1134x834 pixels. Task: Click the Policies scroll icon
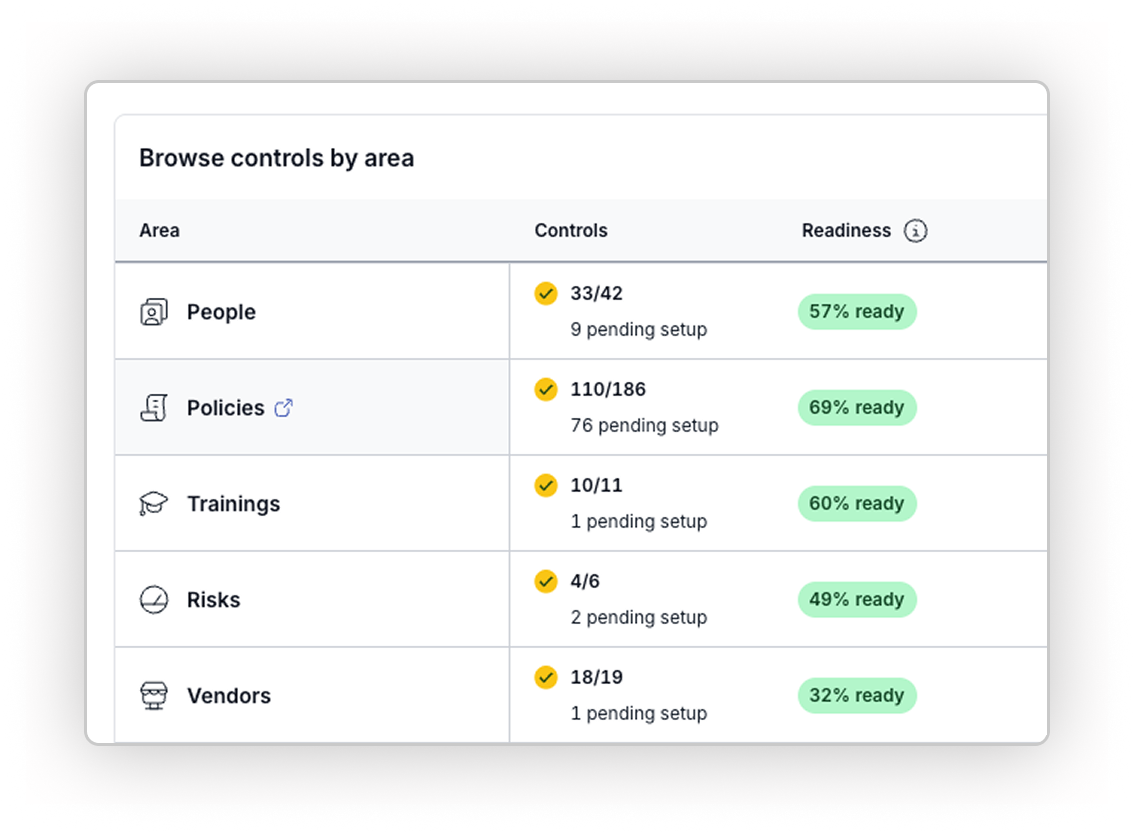coord(153,408)
